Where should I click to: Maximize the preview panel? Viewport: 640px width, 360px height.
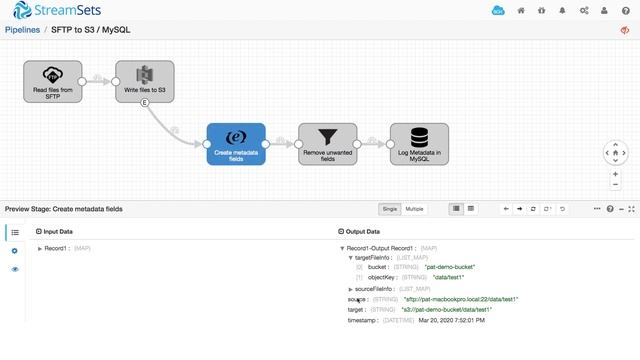coord(631,209)
